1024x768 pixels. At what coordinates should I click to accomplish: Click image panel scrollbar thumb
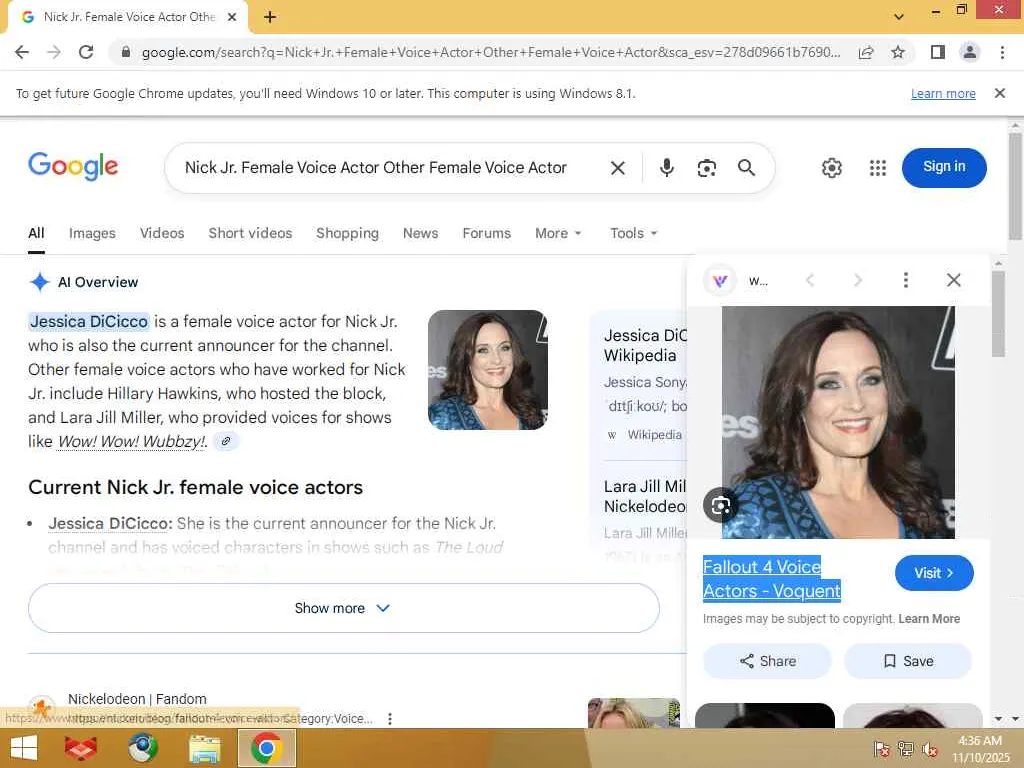point(998,315)
